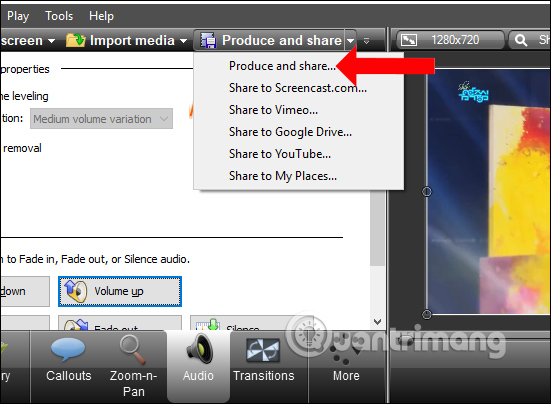Open the Help menu

[101, 16]
